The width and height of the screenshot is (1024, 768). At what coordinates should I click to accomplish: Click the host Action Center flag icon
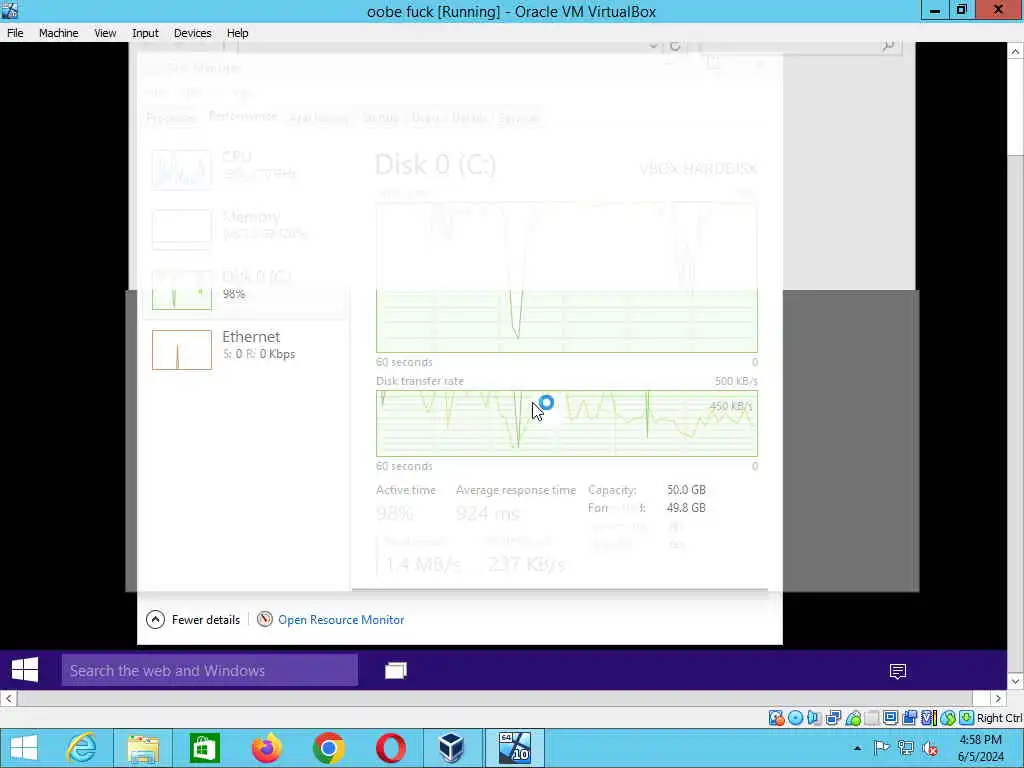click(x=881, y=748)
